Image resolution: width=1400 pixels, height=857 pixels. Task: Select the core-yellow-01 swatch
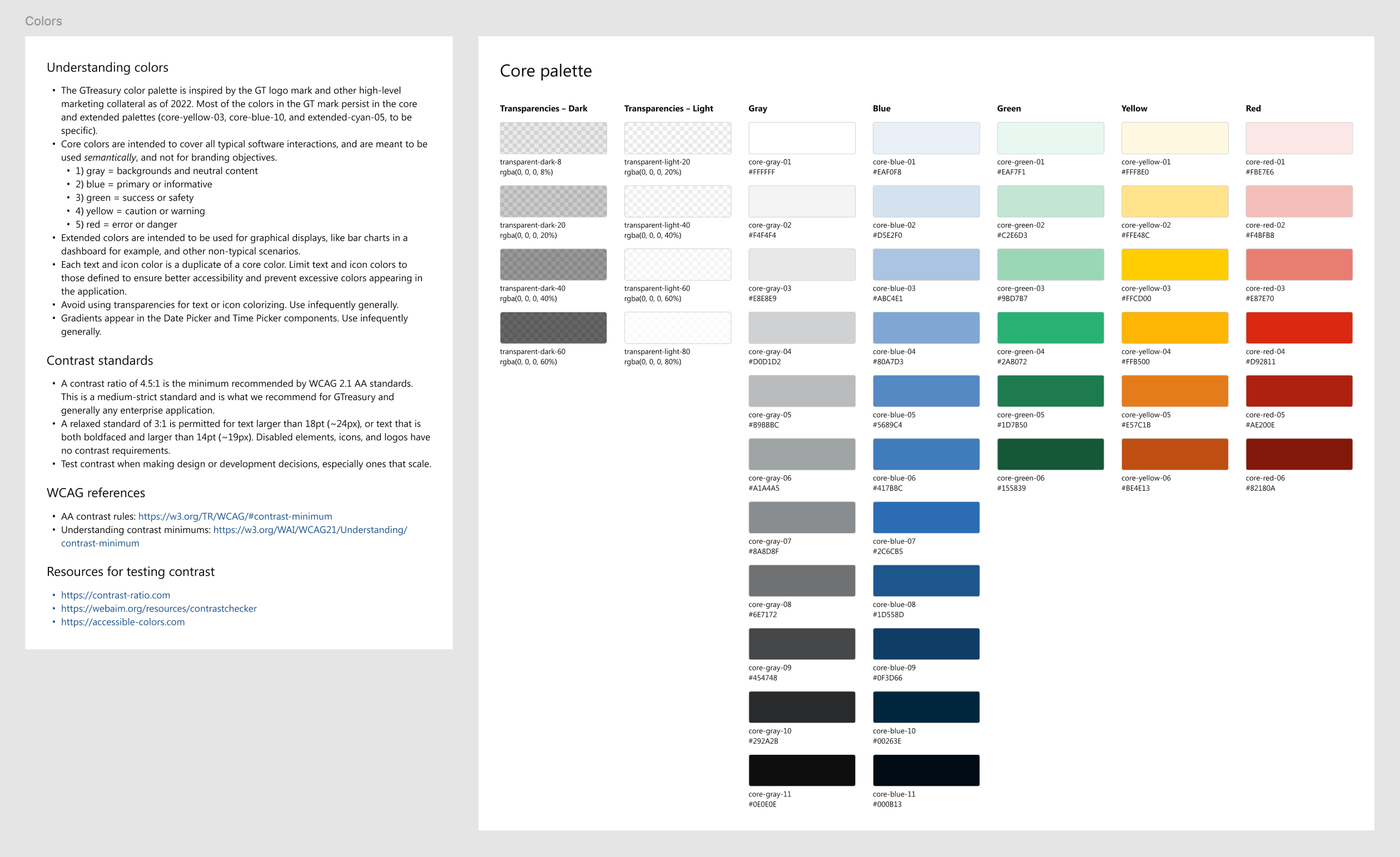point(1175,138)
